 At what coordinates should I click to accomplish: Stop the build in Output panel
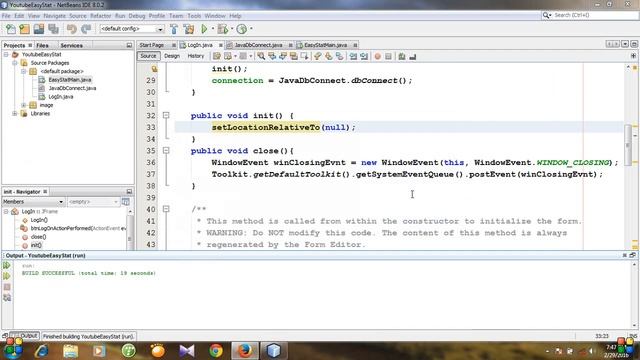point(7,287)
